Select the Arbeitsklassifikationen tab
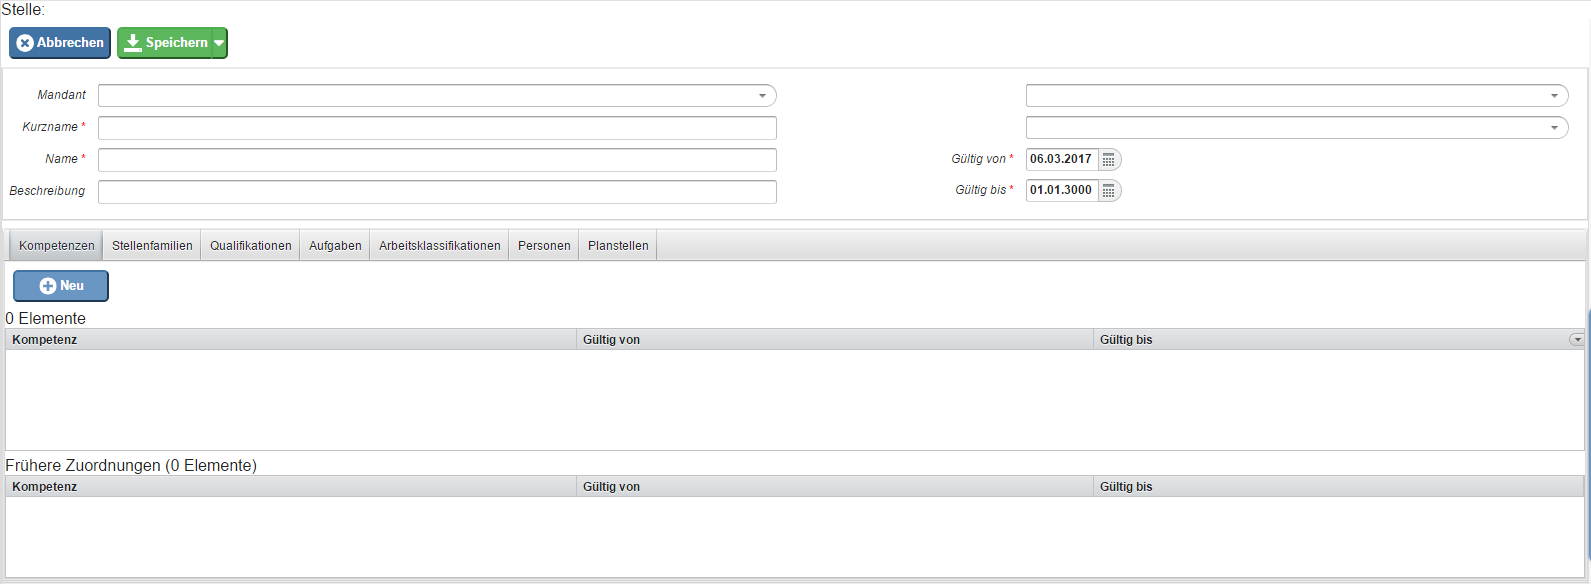 point(440,246)
